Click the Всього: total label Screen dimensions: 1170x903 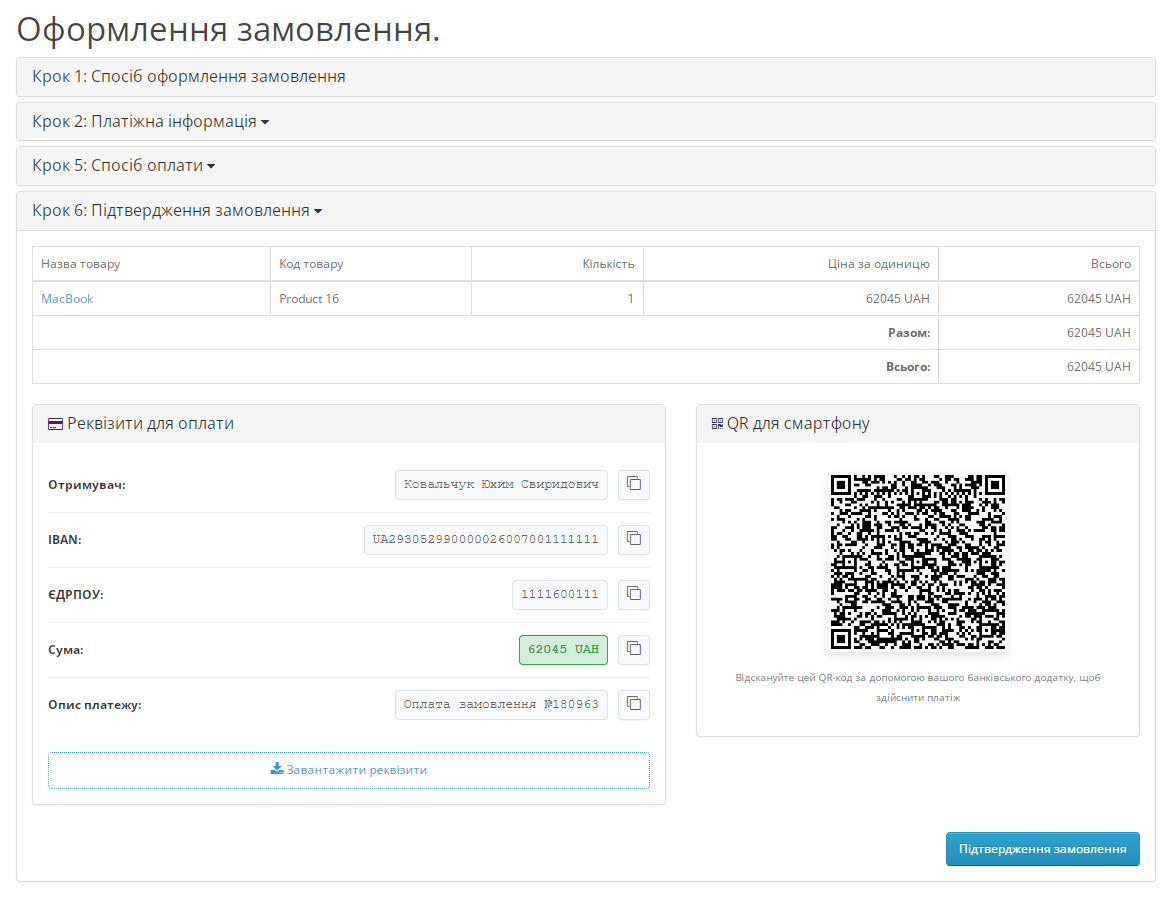(908, 367)
